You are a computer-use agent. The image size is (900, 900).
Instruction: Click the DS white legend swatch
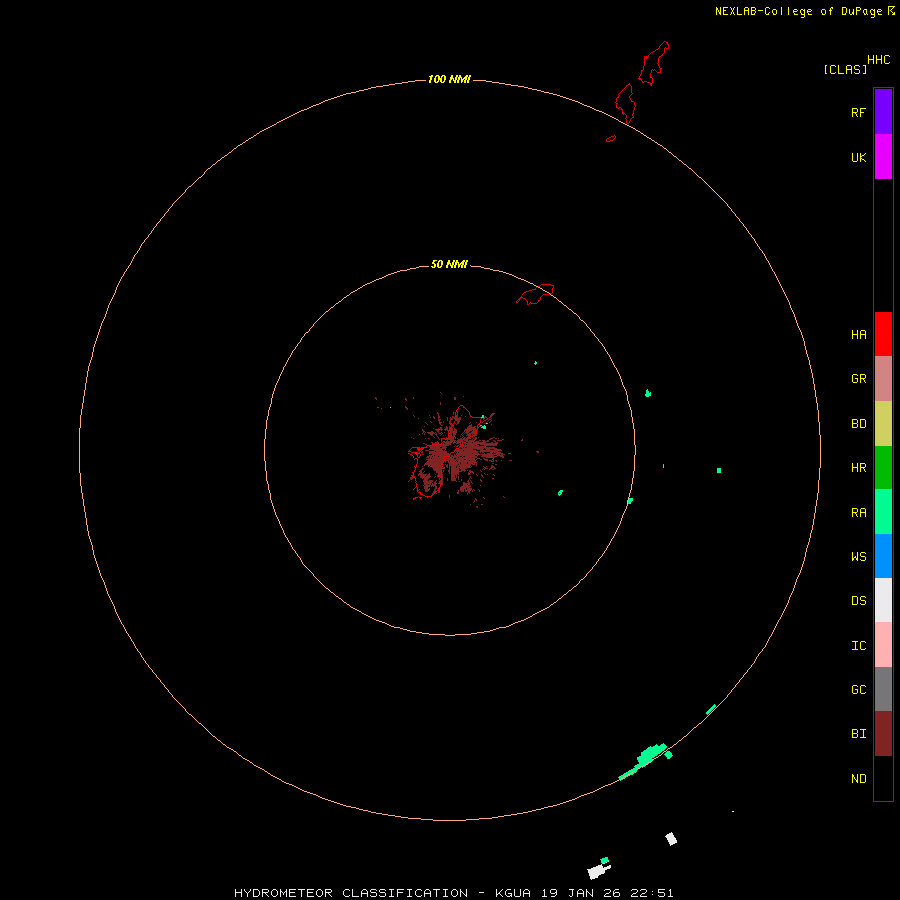tap(883, 600)
